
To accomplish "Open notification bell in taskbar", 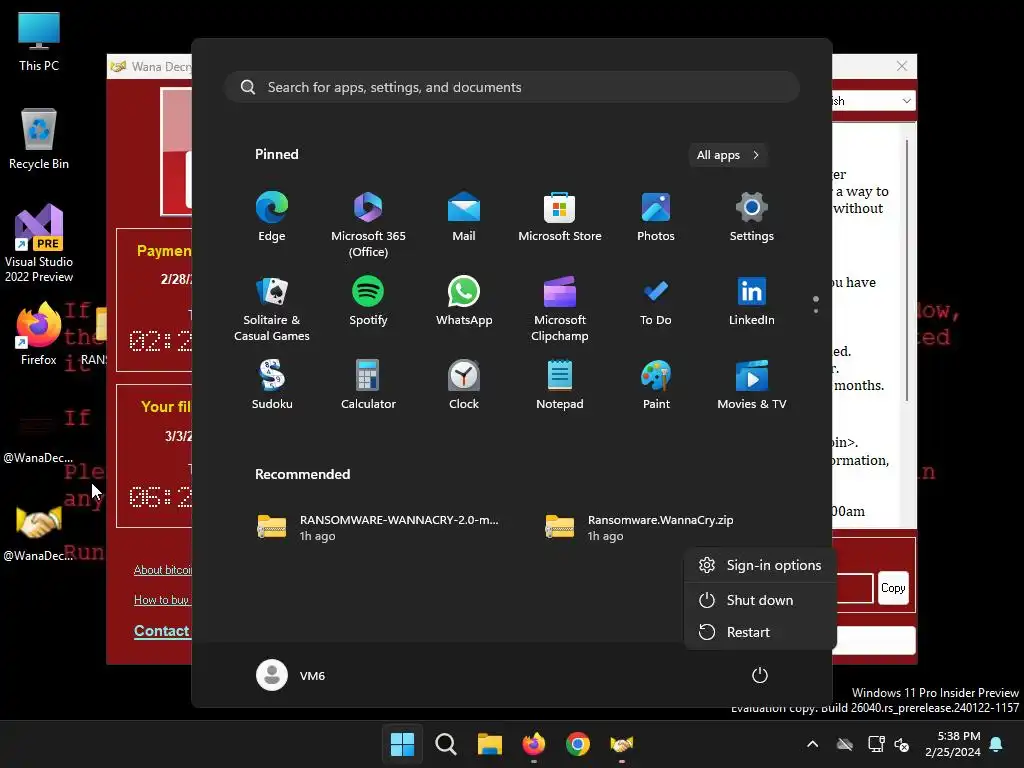I will [997, 744].
